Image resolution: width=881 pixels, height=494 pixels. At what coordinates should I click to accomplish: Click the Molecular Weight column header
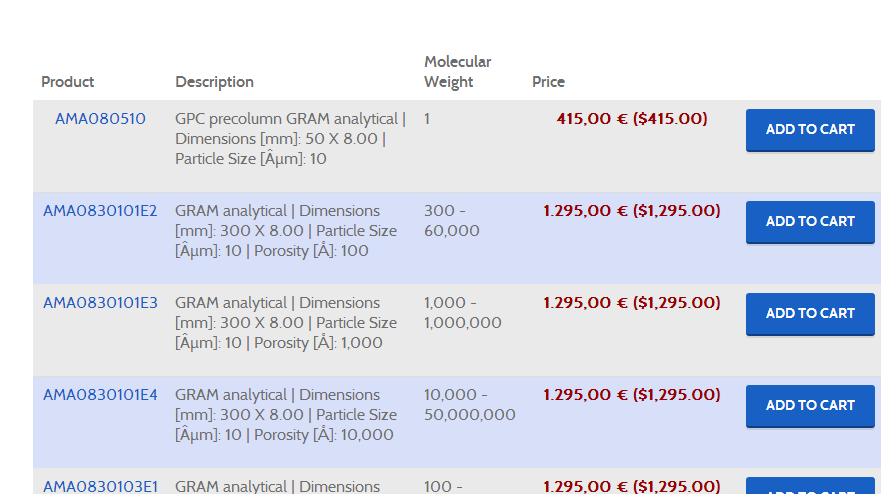[457, 72]
